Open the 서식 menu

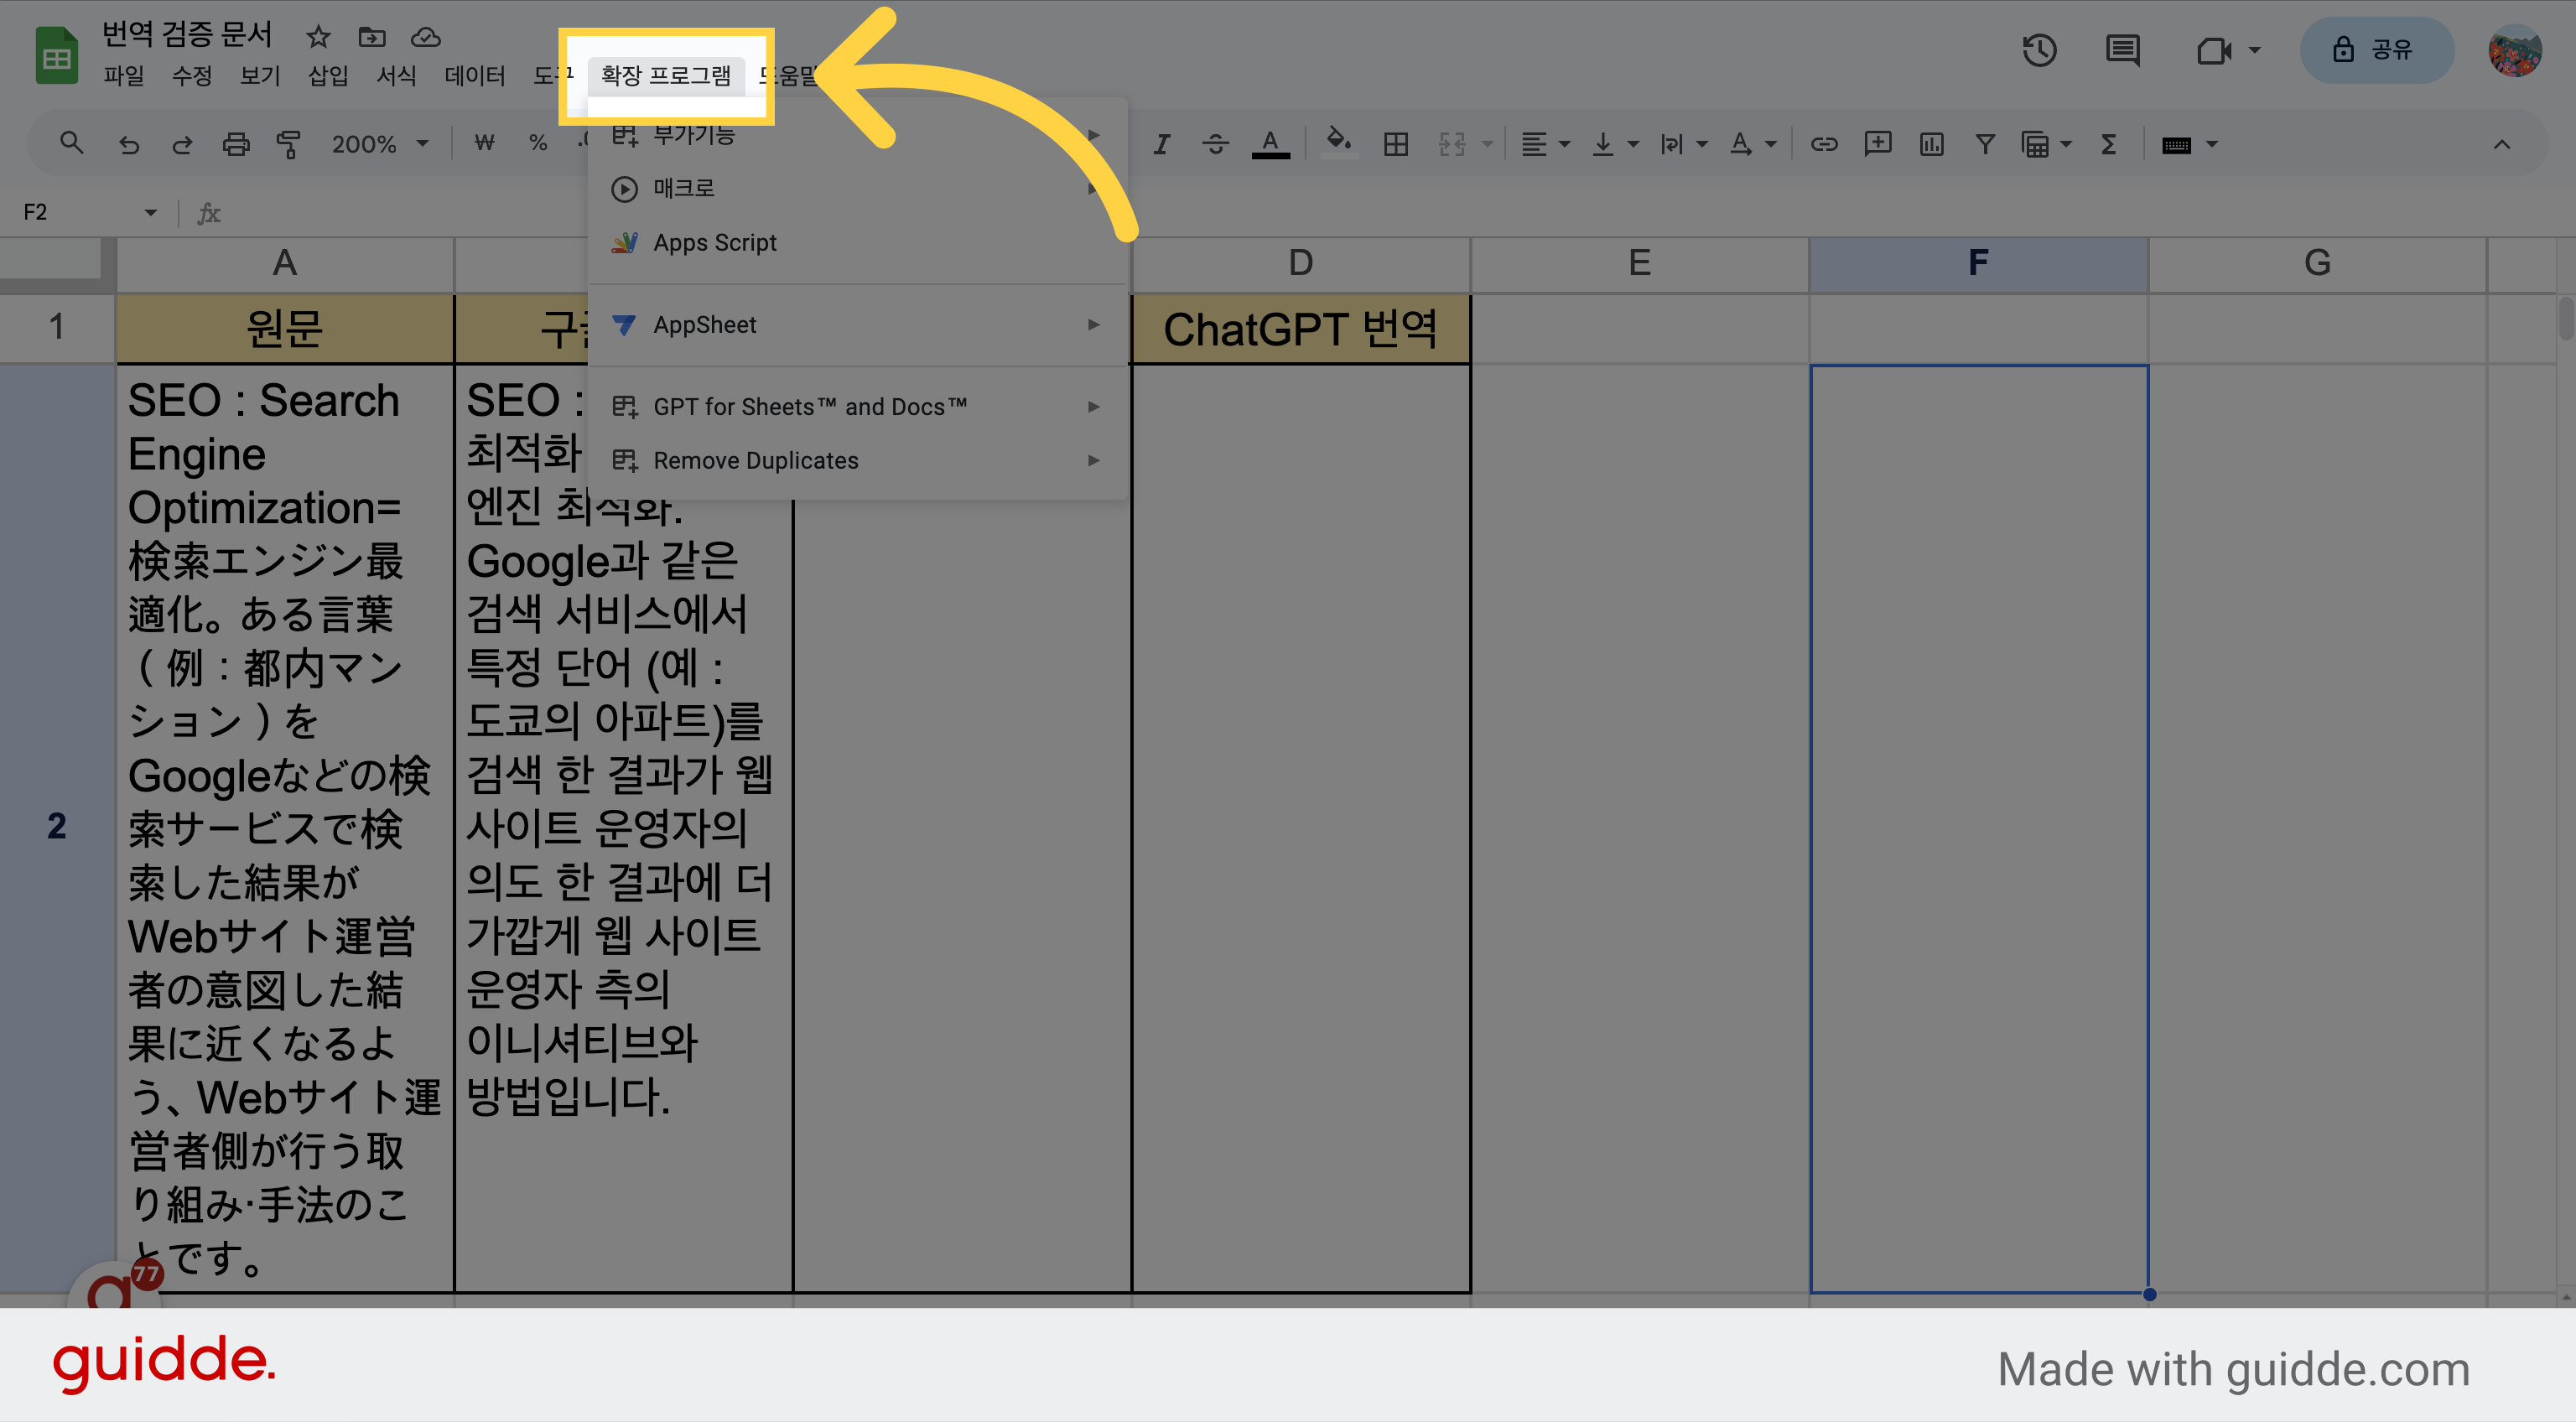point(396,76)
